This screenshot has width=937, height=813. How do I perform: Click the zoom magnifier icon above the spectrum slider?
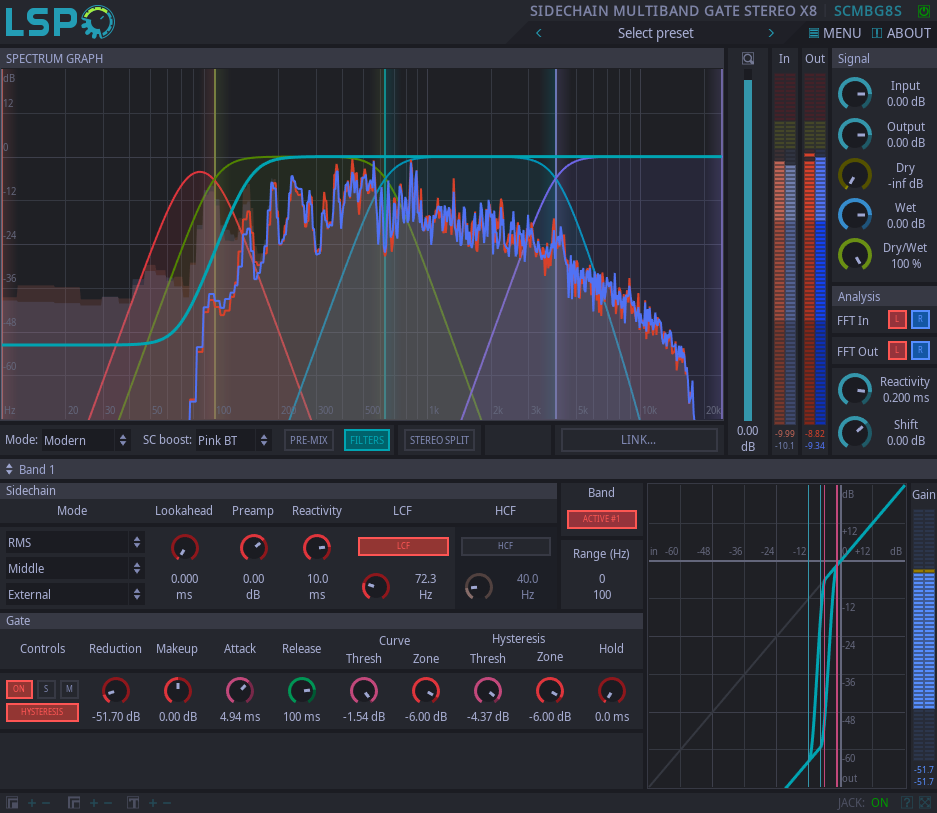coord(747,59)
